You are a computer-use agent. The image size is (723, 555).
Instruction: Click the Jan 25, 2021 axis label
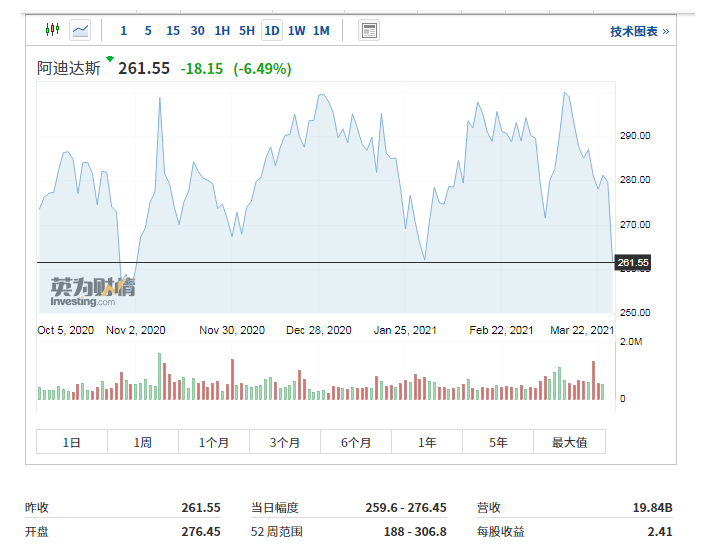click(x=405, y=331)
